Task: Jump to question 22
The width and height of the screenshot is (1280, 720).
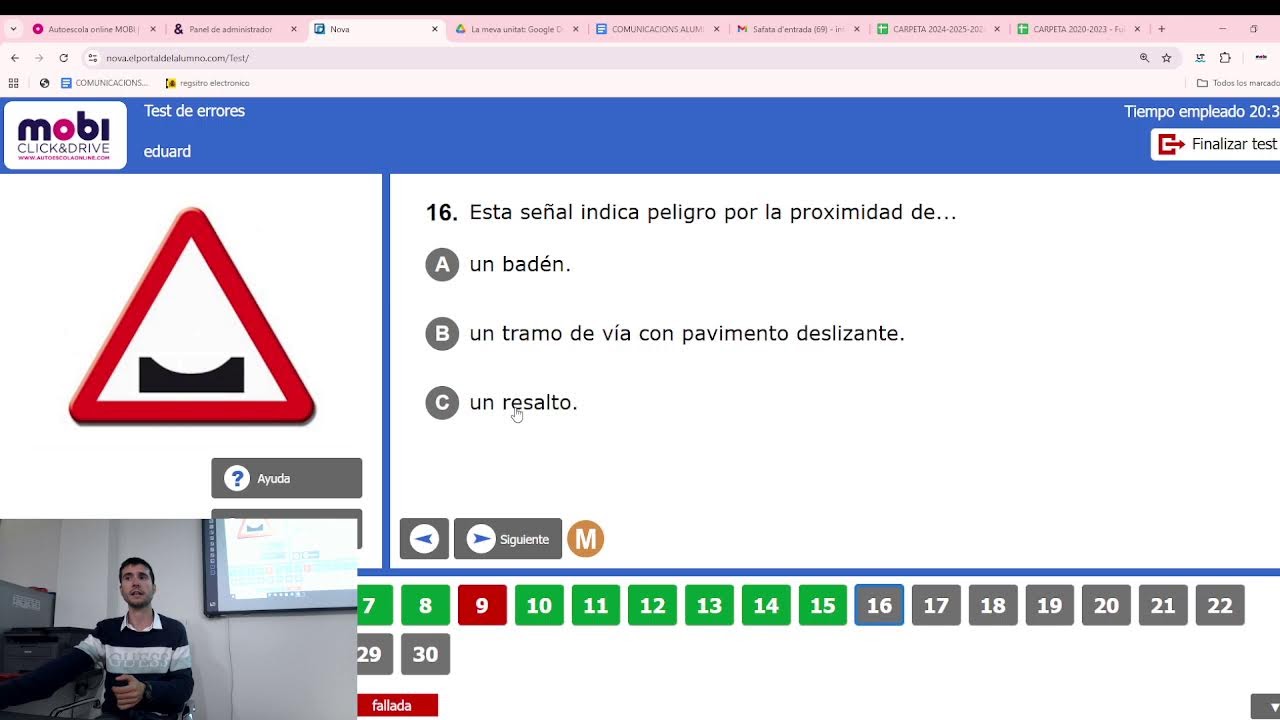Action: [x=1220, y=605]
